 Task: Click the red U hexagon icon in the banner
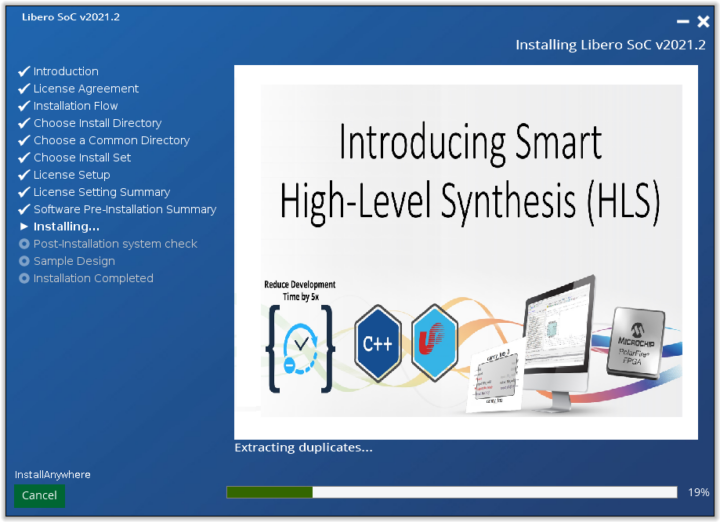434,343
